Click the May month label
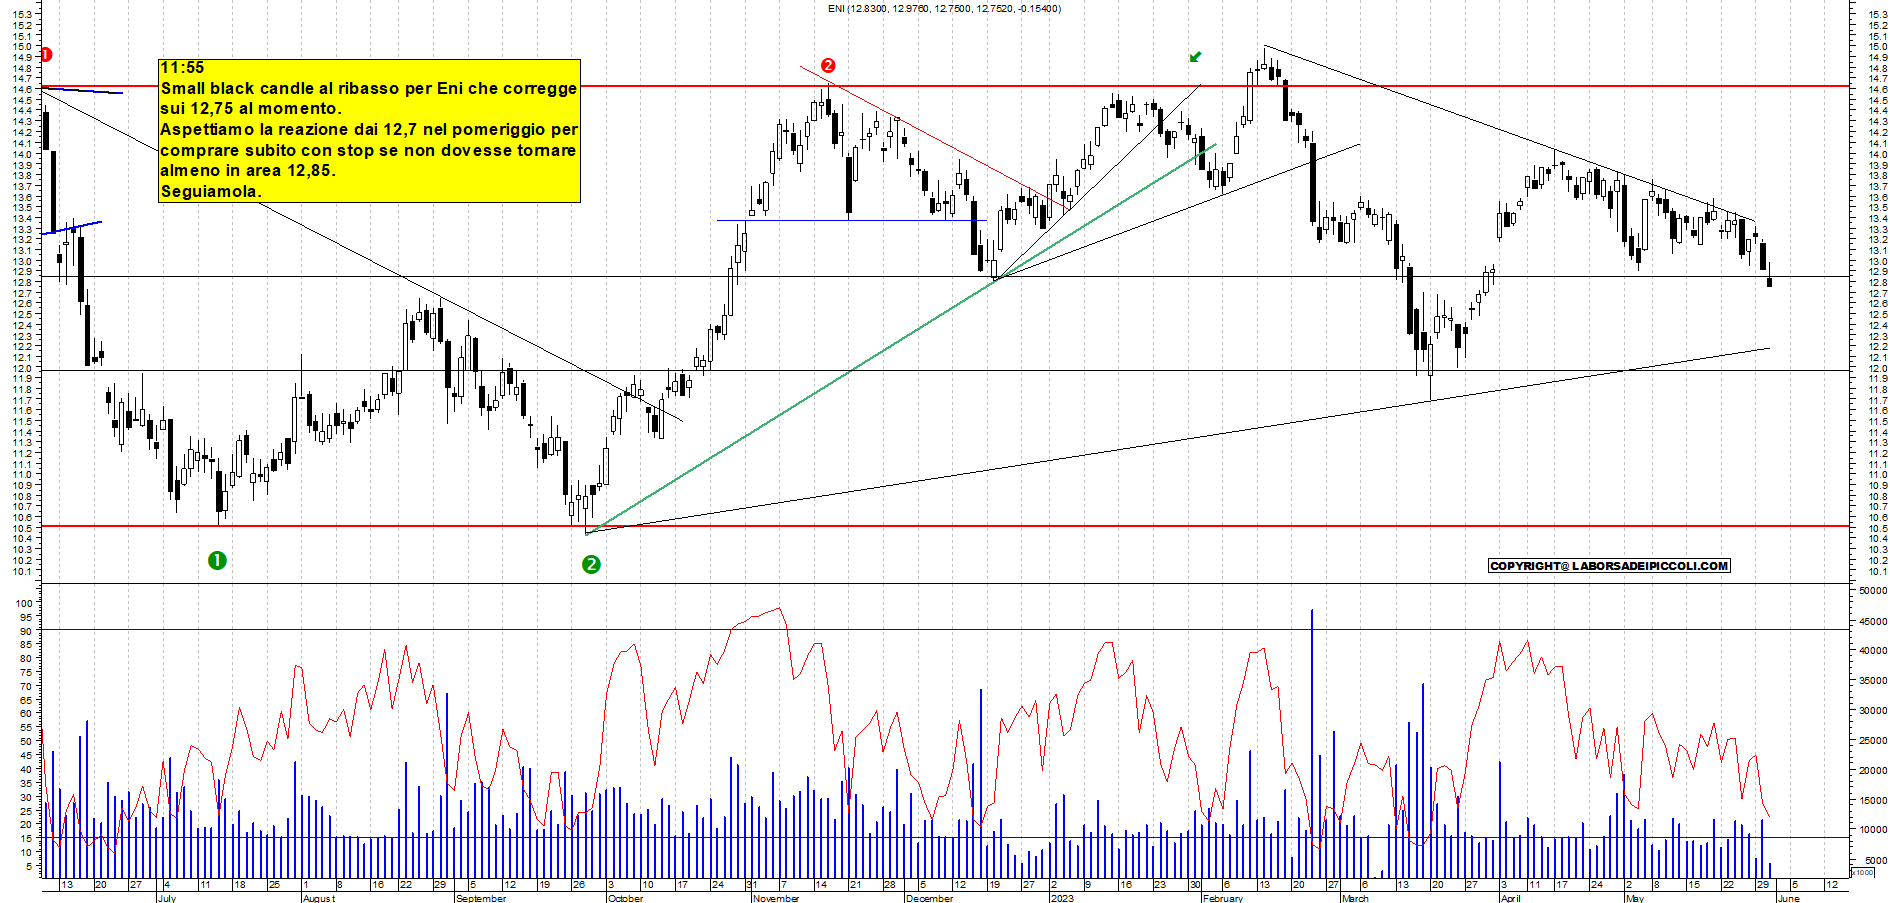This screenshot has height=903, width=1890. pos(1635,898)
